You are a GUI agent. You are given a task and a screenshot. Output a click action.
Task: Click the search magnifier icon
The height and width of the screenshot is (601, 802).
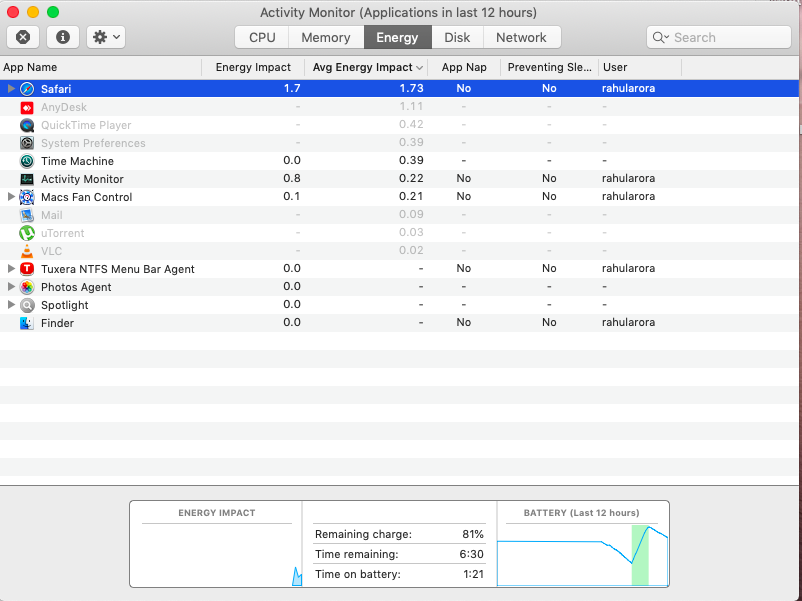660,37
